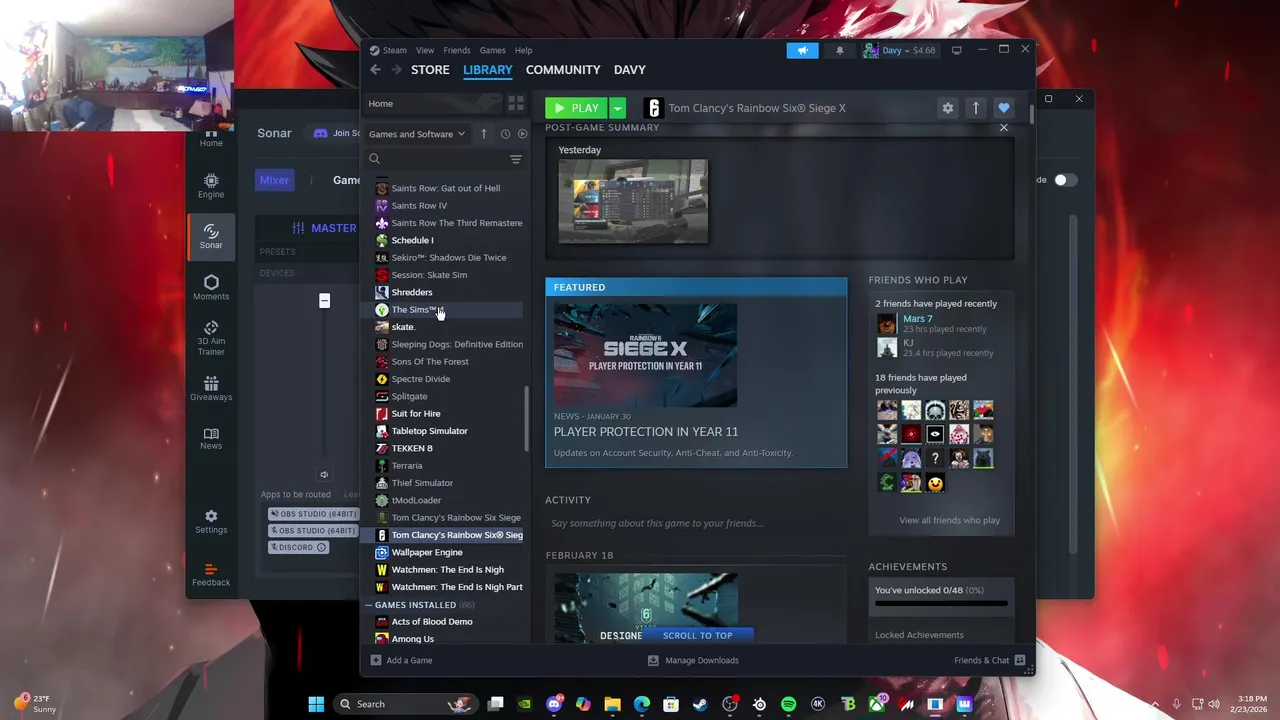1280x720 pixels.
Task: Select Sons Of The Forest entry
Action: coord(430,361)
